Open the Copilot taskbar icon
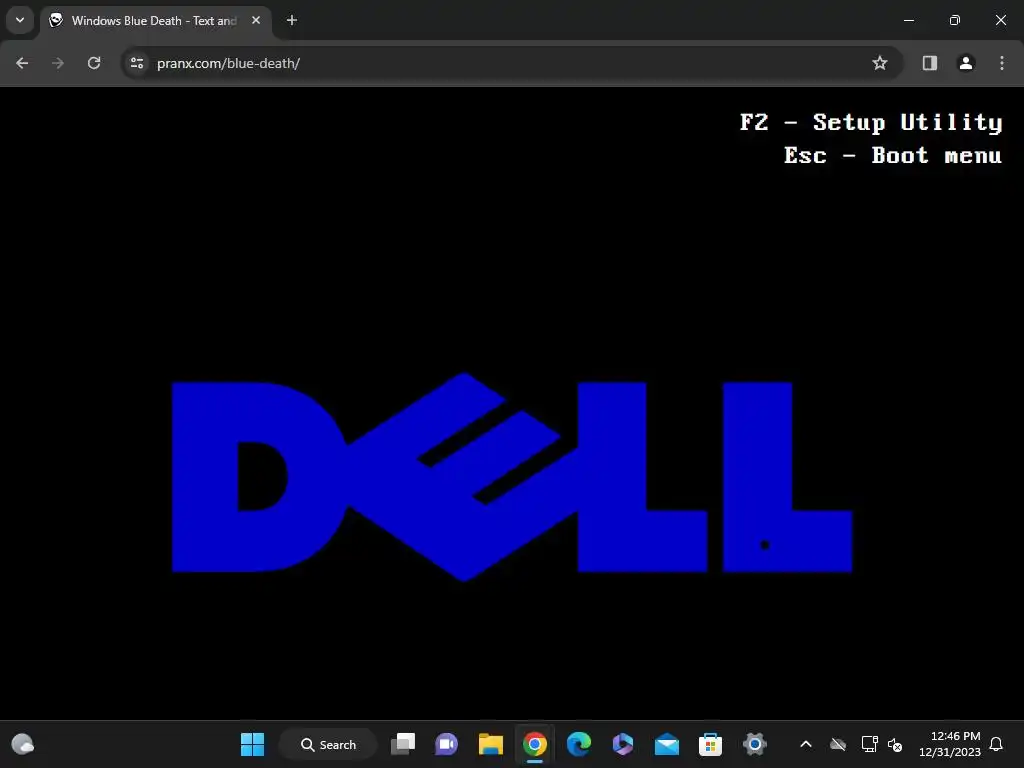This screenshot has height=768, width=1024. (622, 744)
